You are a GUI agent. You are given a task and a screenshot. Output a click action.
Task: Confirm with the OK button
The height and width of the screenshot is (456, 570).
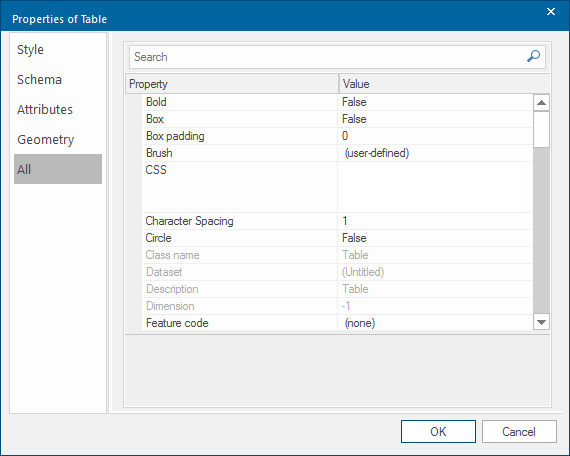(438, 432)
